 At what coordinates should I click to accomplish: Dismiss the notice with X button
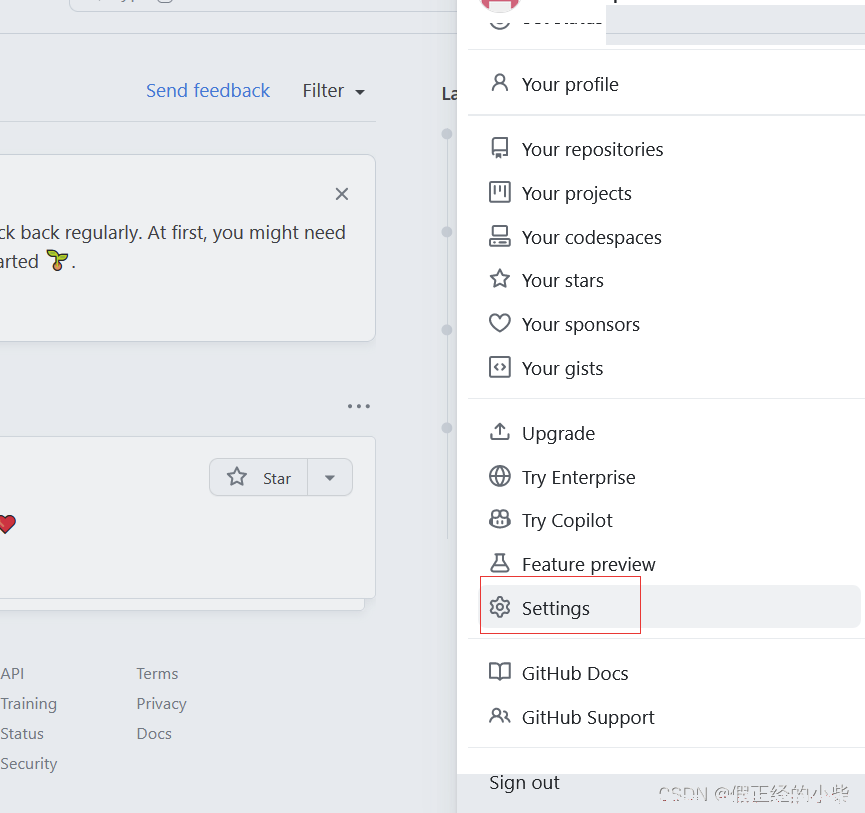(342, 194)
